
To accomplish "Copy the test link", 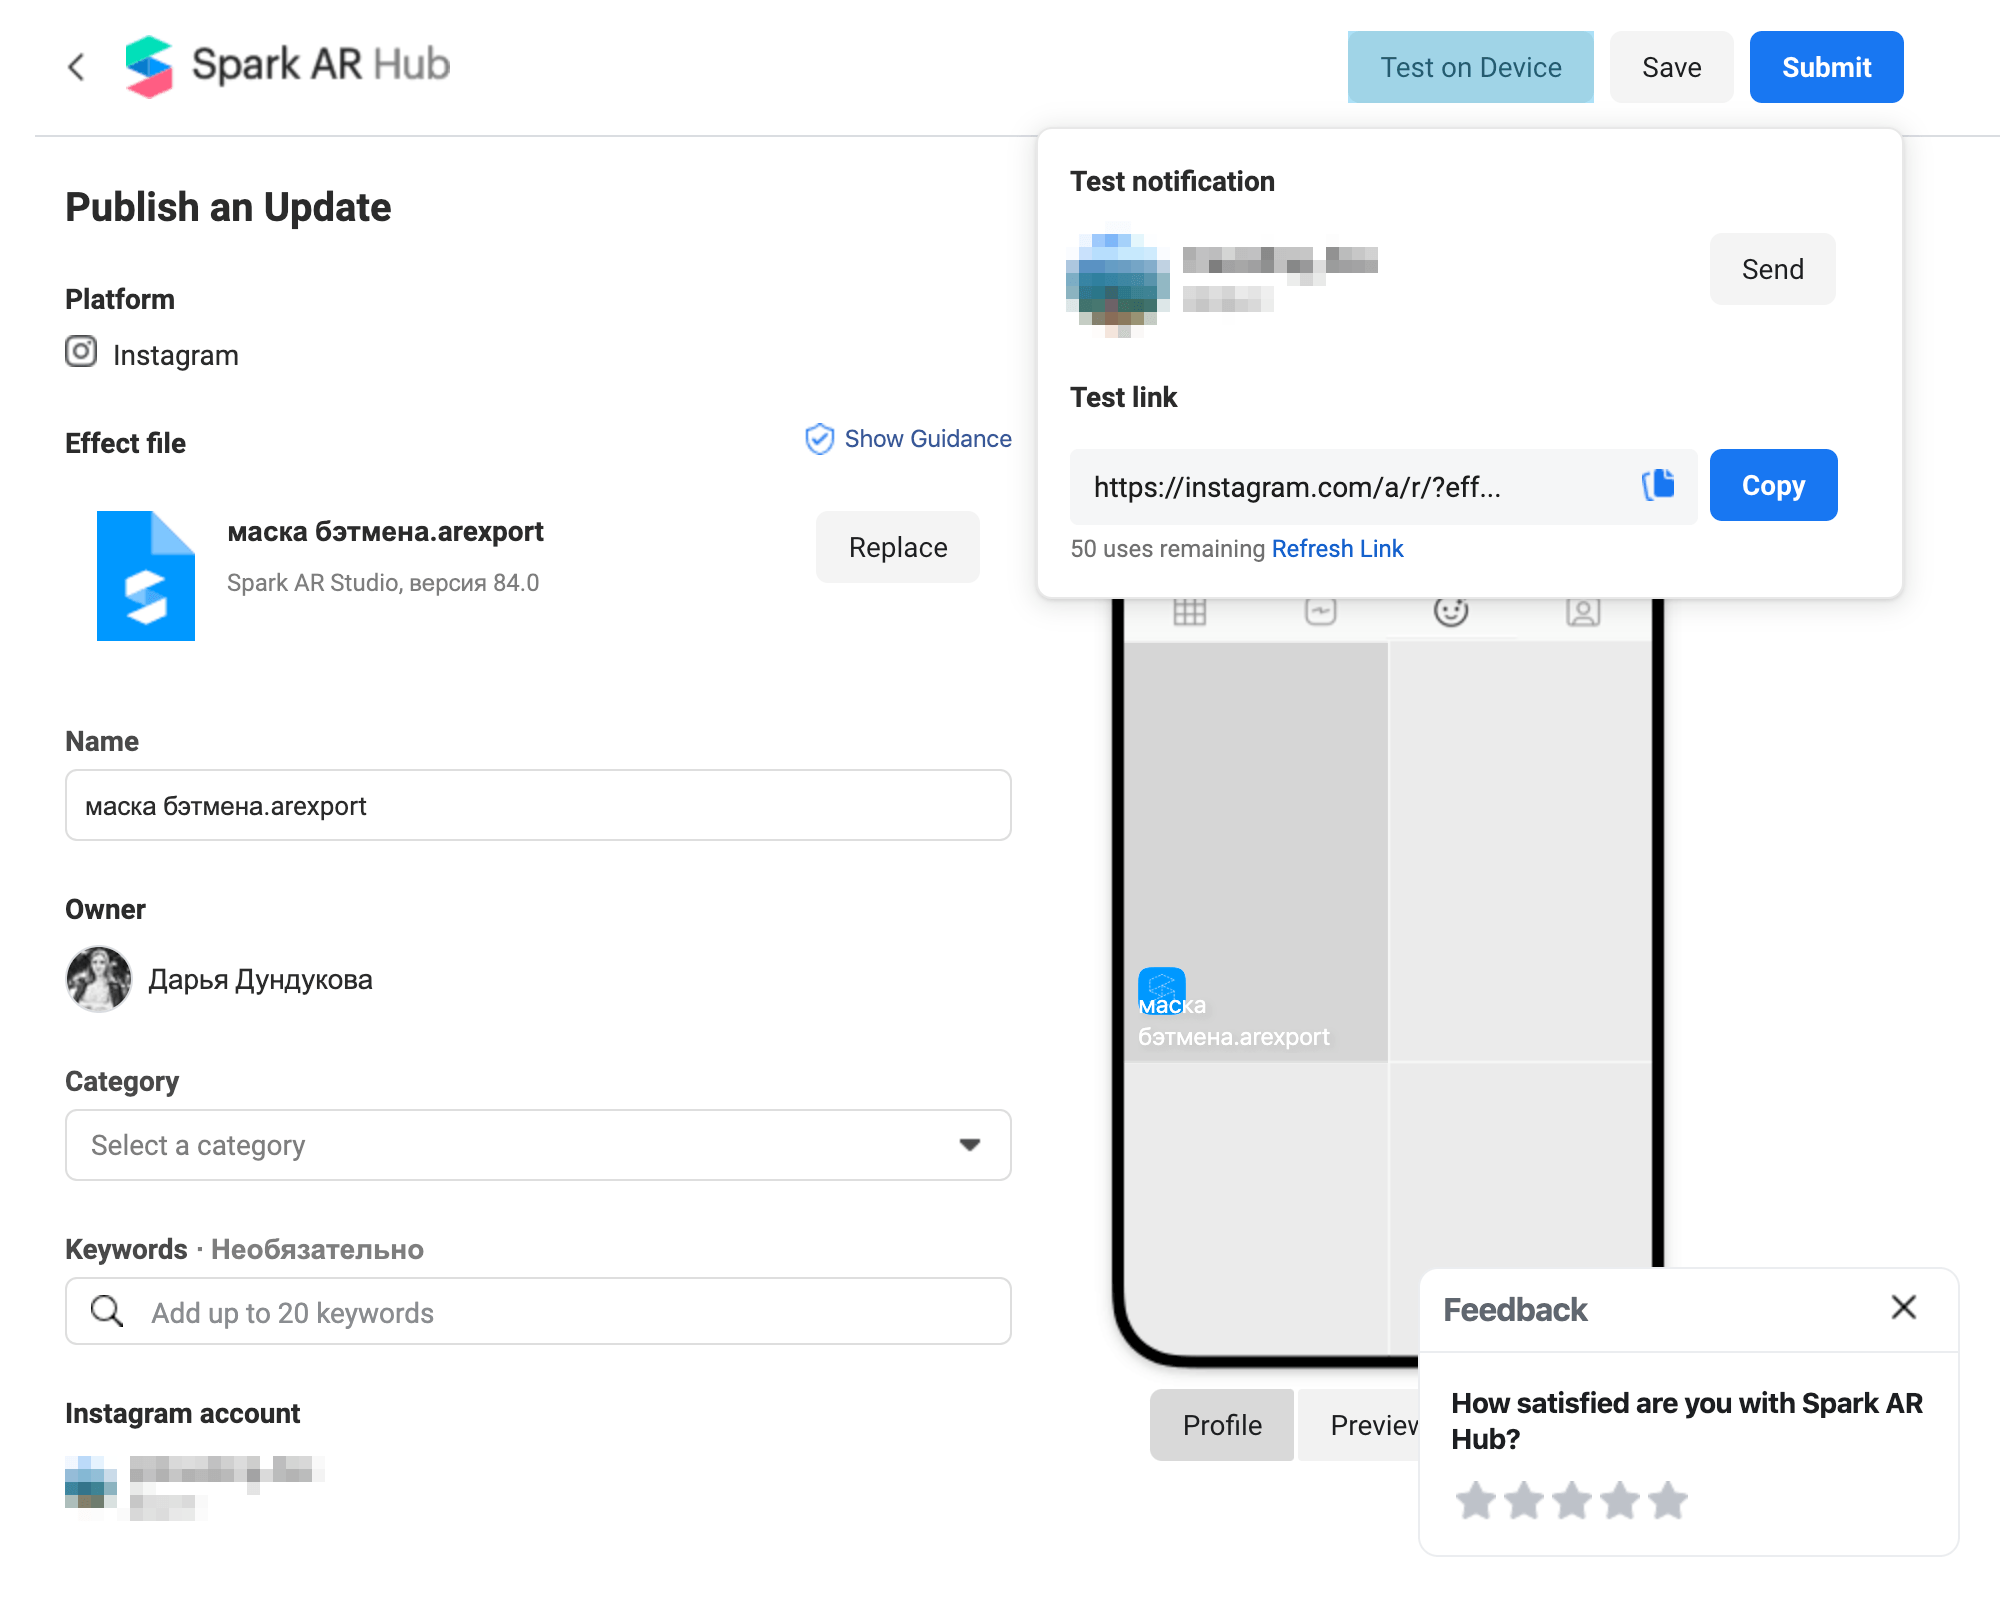I will pyautogui.click(x=1774, y=485).
